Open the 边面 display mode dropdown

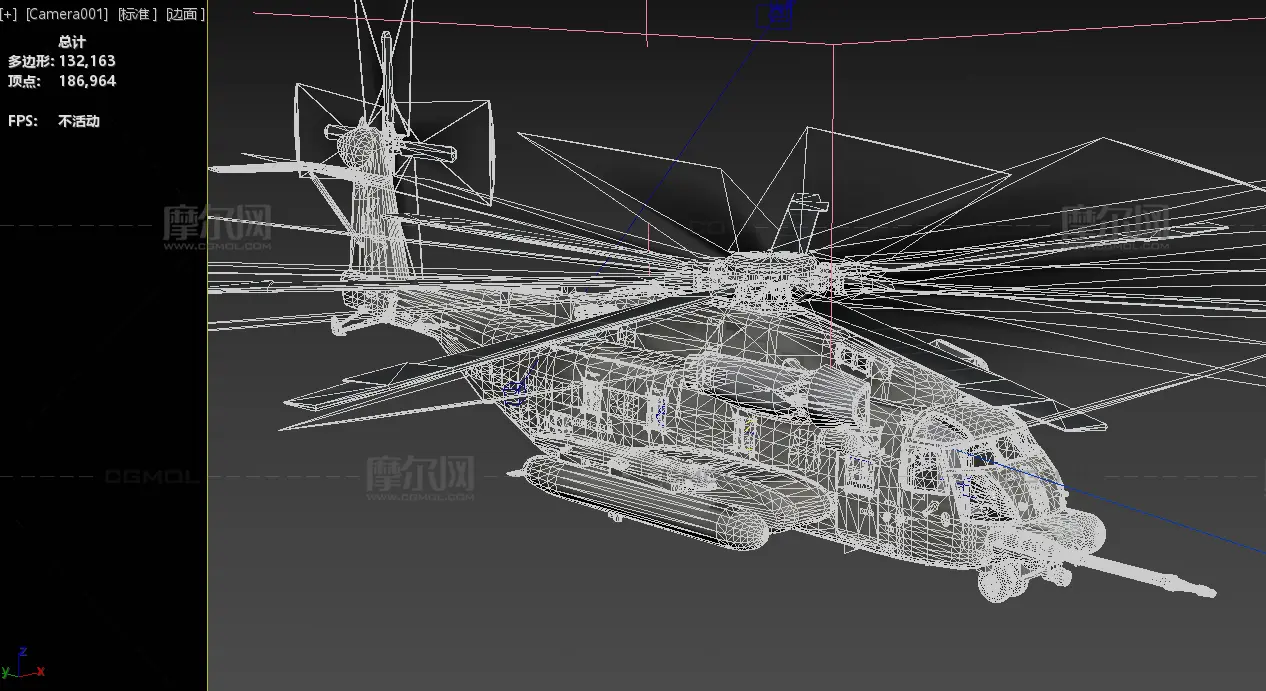tap(184, 14)
